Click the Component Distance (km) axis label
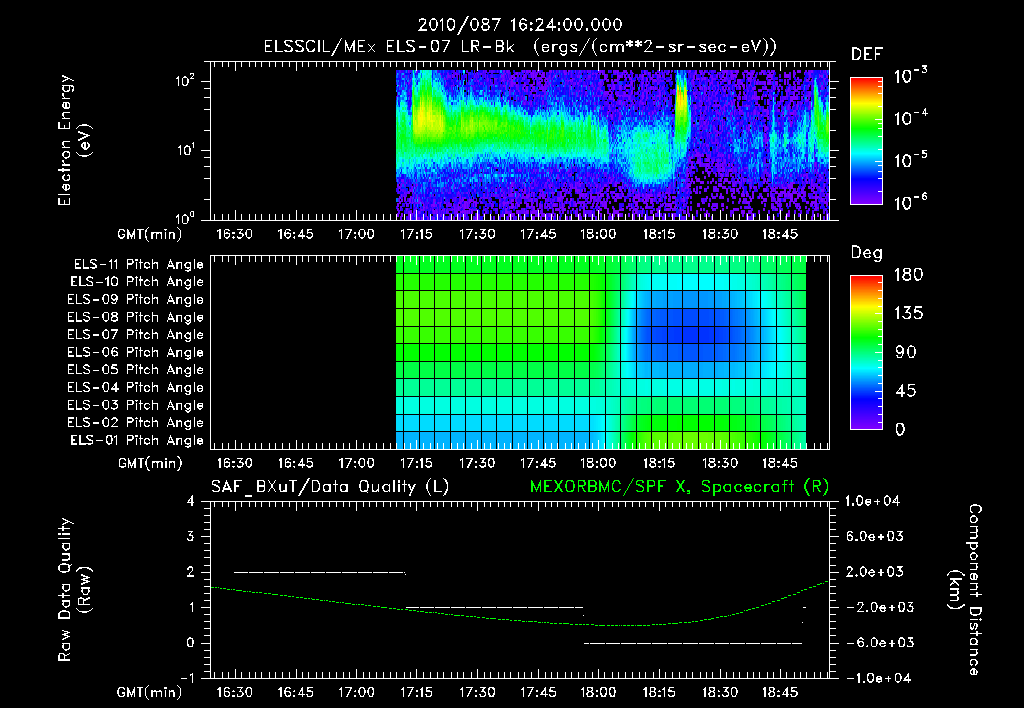Image resolution: width=1024 pixels, height=708 pixels. tap(965, 590)
